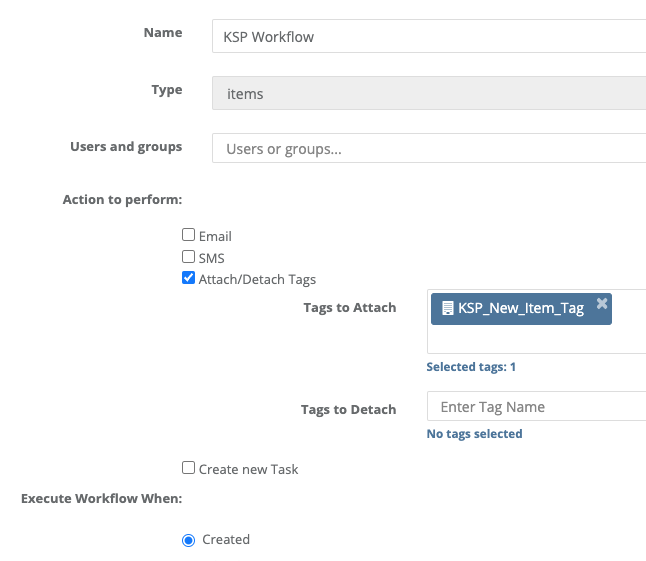The width and height of the screenshot is (646, 561).
Task: Enable the Create new Task checkbox
Action: point(188,468)
